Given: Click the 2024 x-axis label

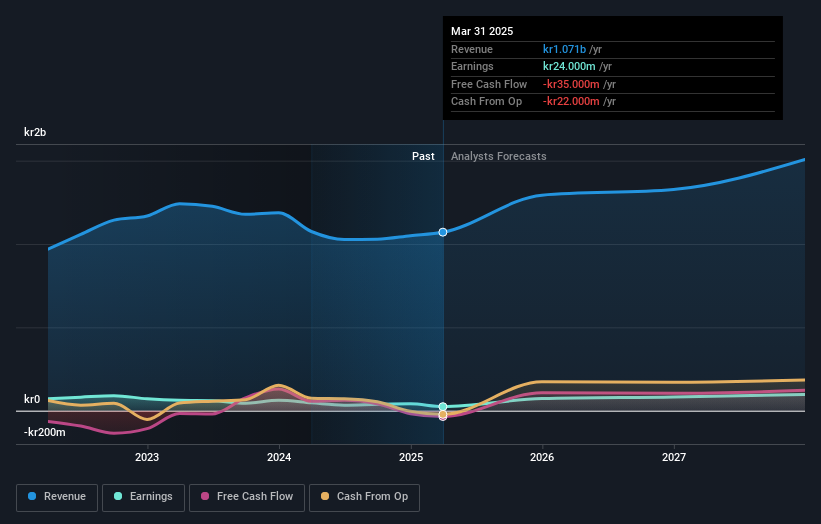Looking at the screenshot, I should pos(279,457).
